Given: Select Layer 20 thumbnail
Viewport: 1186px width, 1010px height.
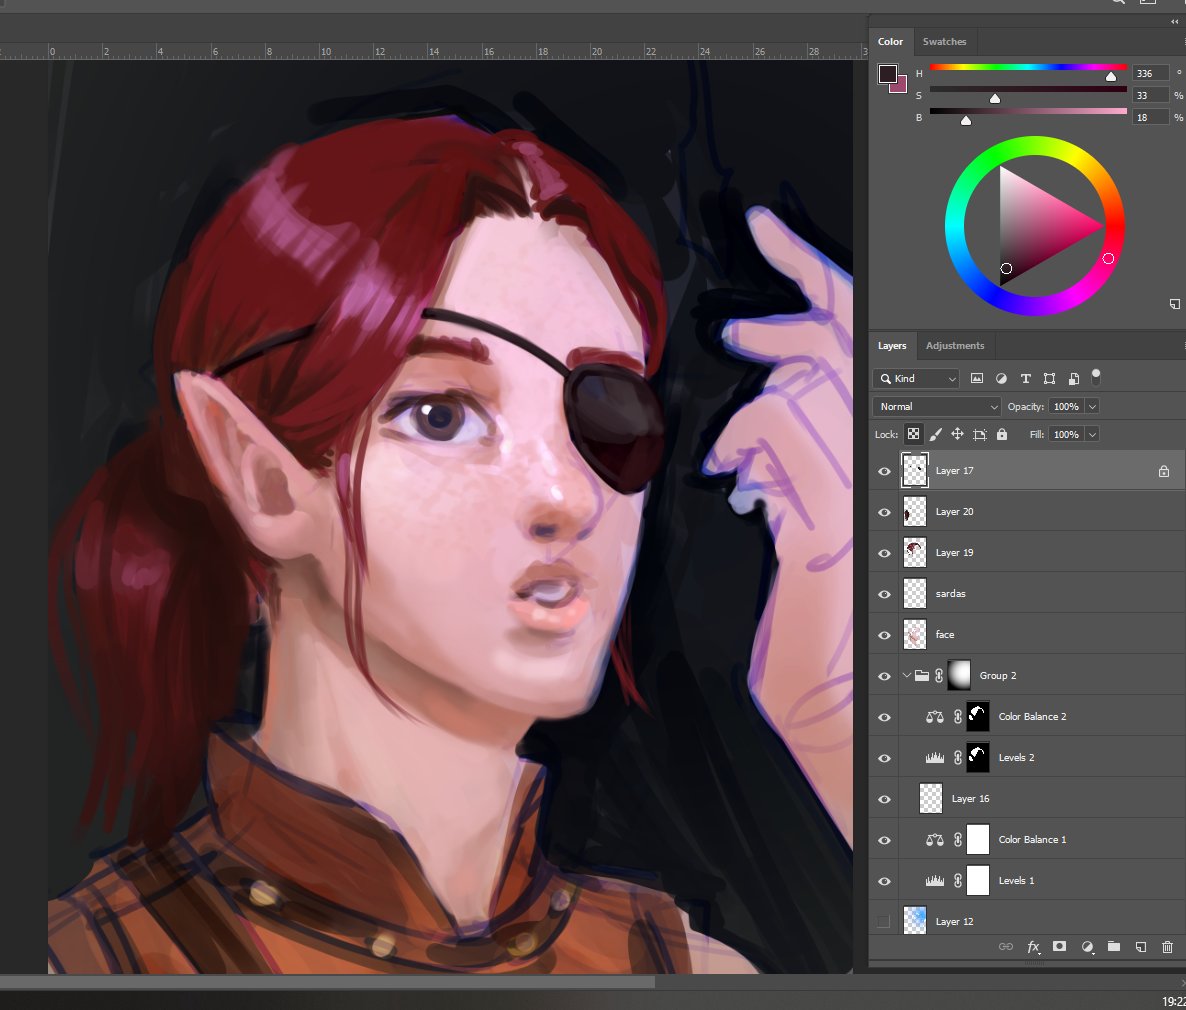Looking at the screenshot, I should (x=914, y=511).
